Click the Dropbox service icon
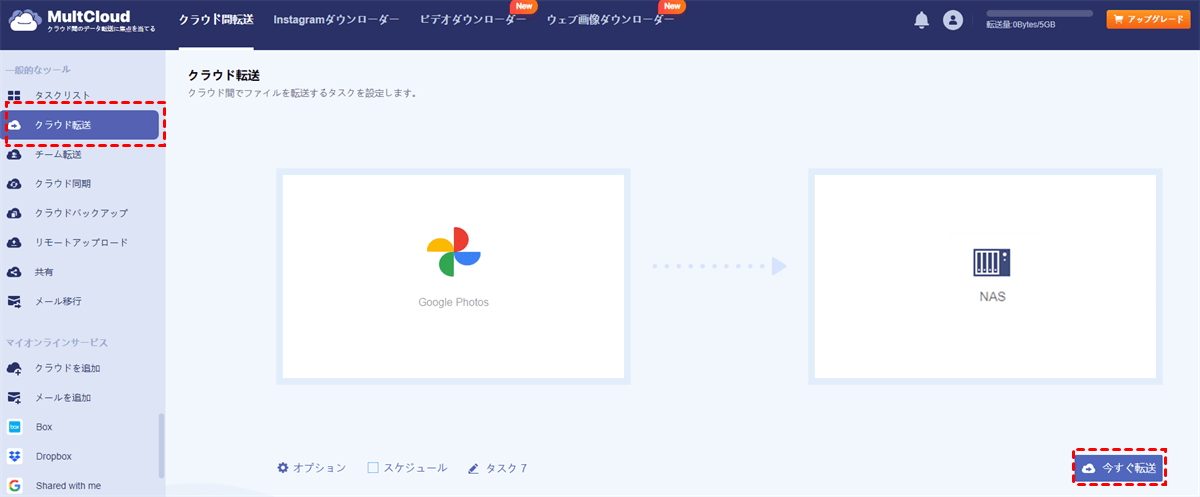The height and width of the screenshot is (497, 1200). point(15,456)
